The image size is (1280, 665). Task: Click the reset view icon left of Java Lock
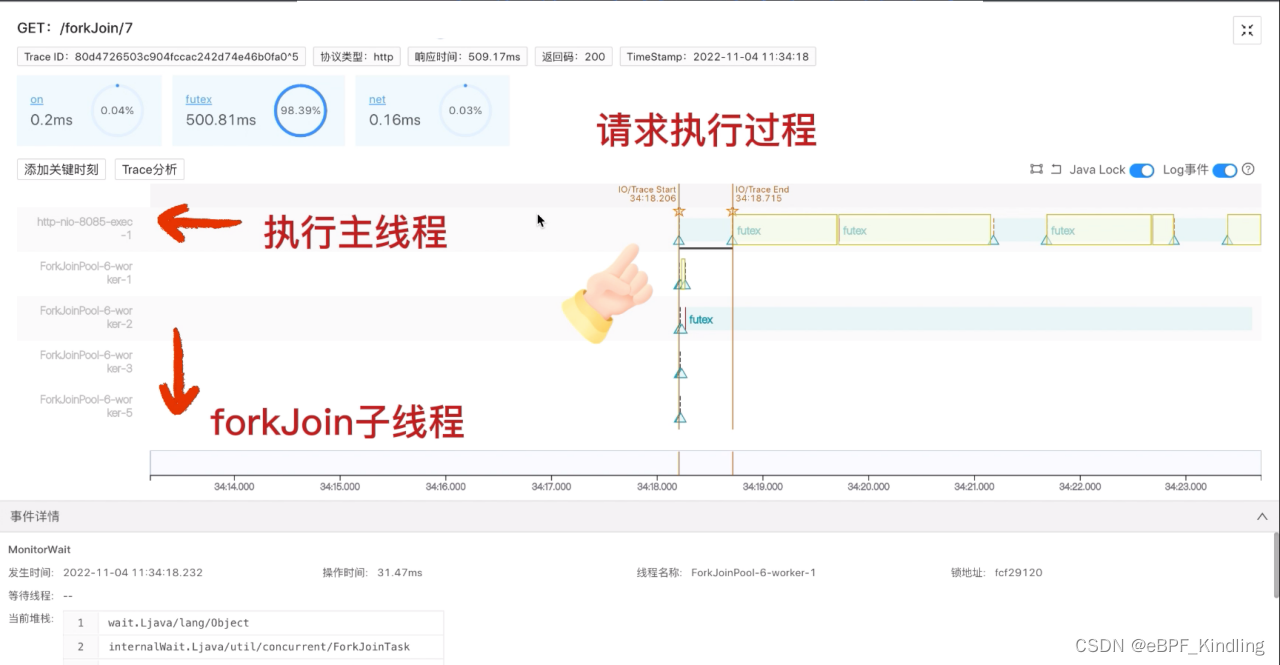pos(1058,169)
